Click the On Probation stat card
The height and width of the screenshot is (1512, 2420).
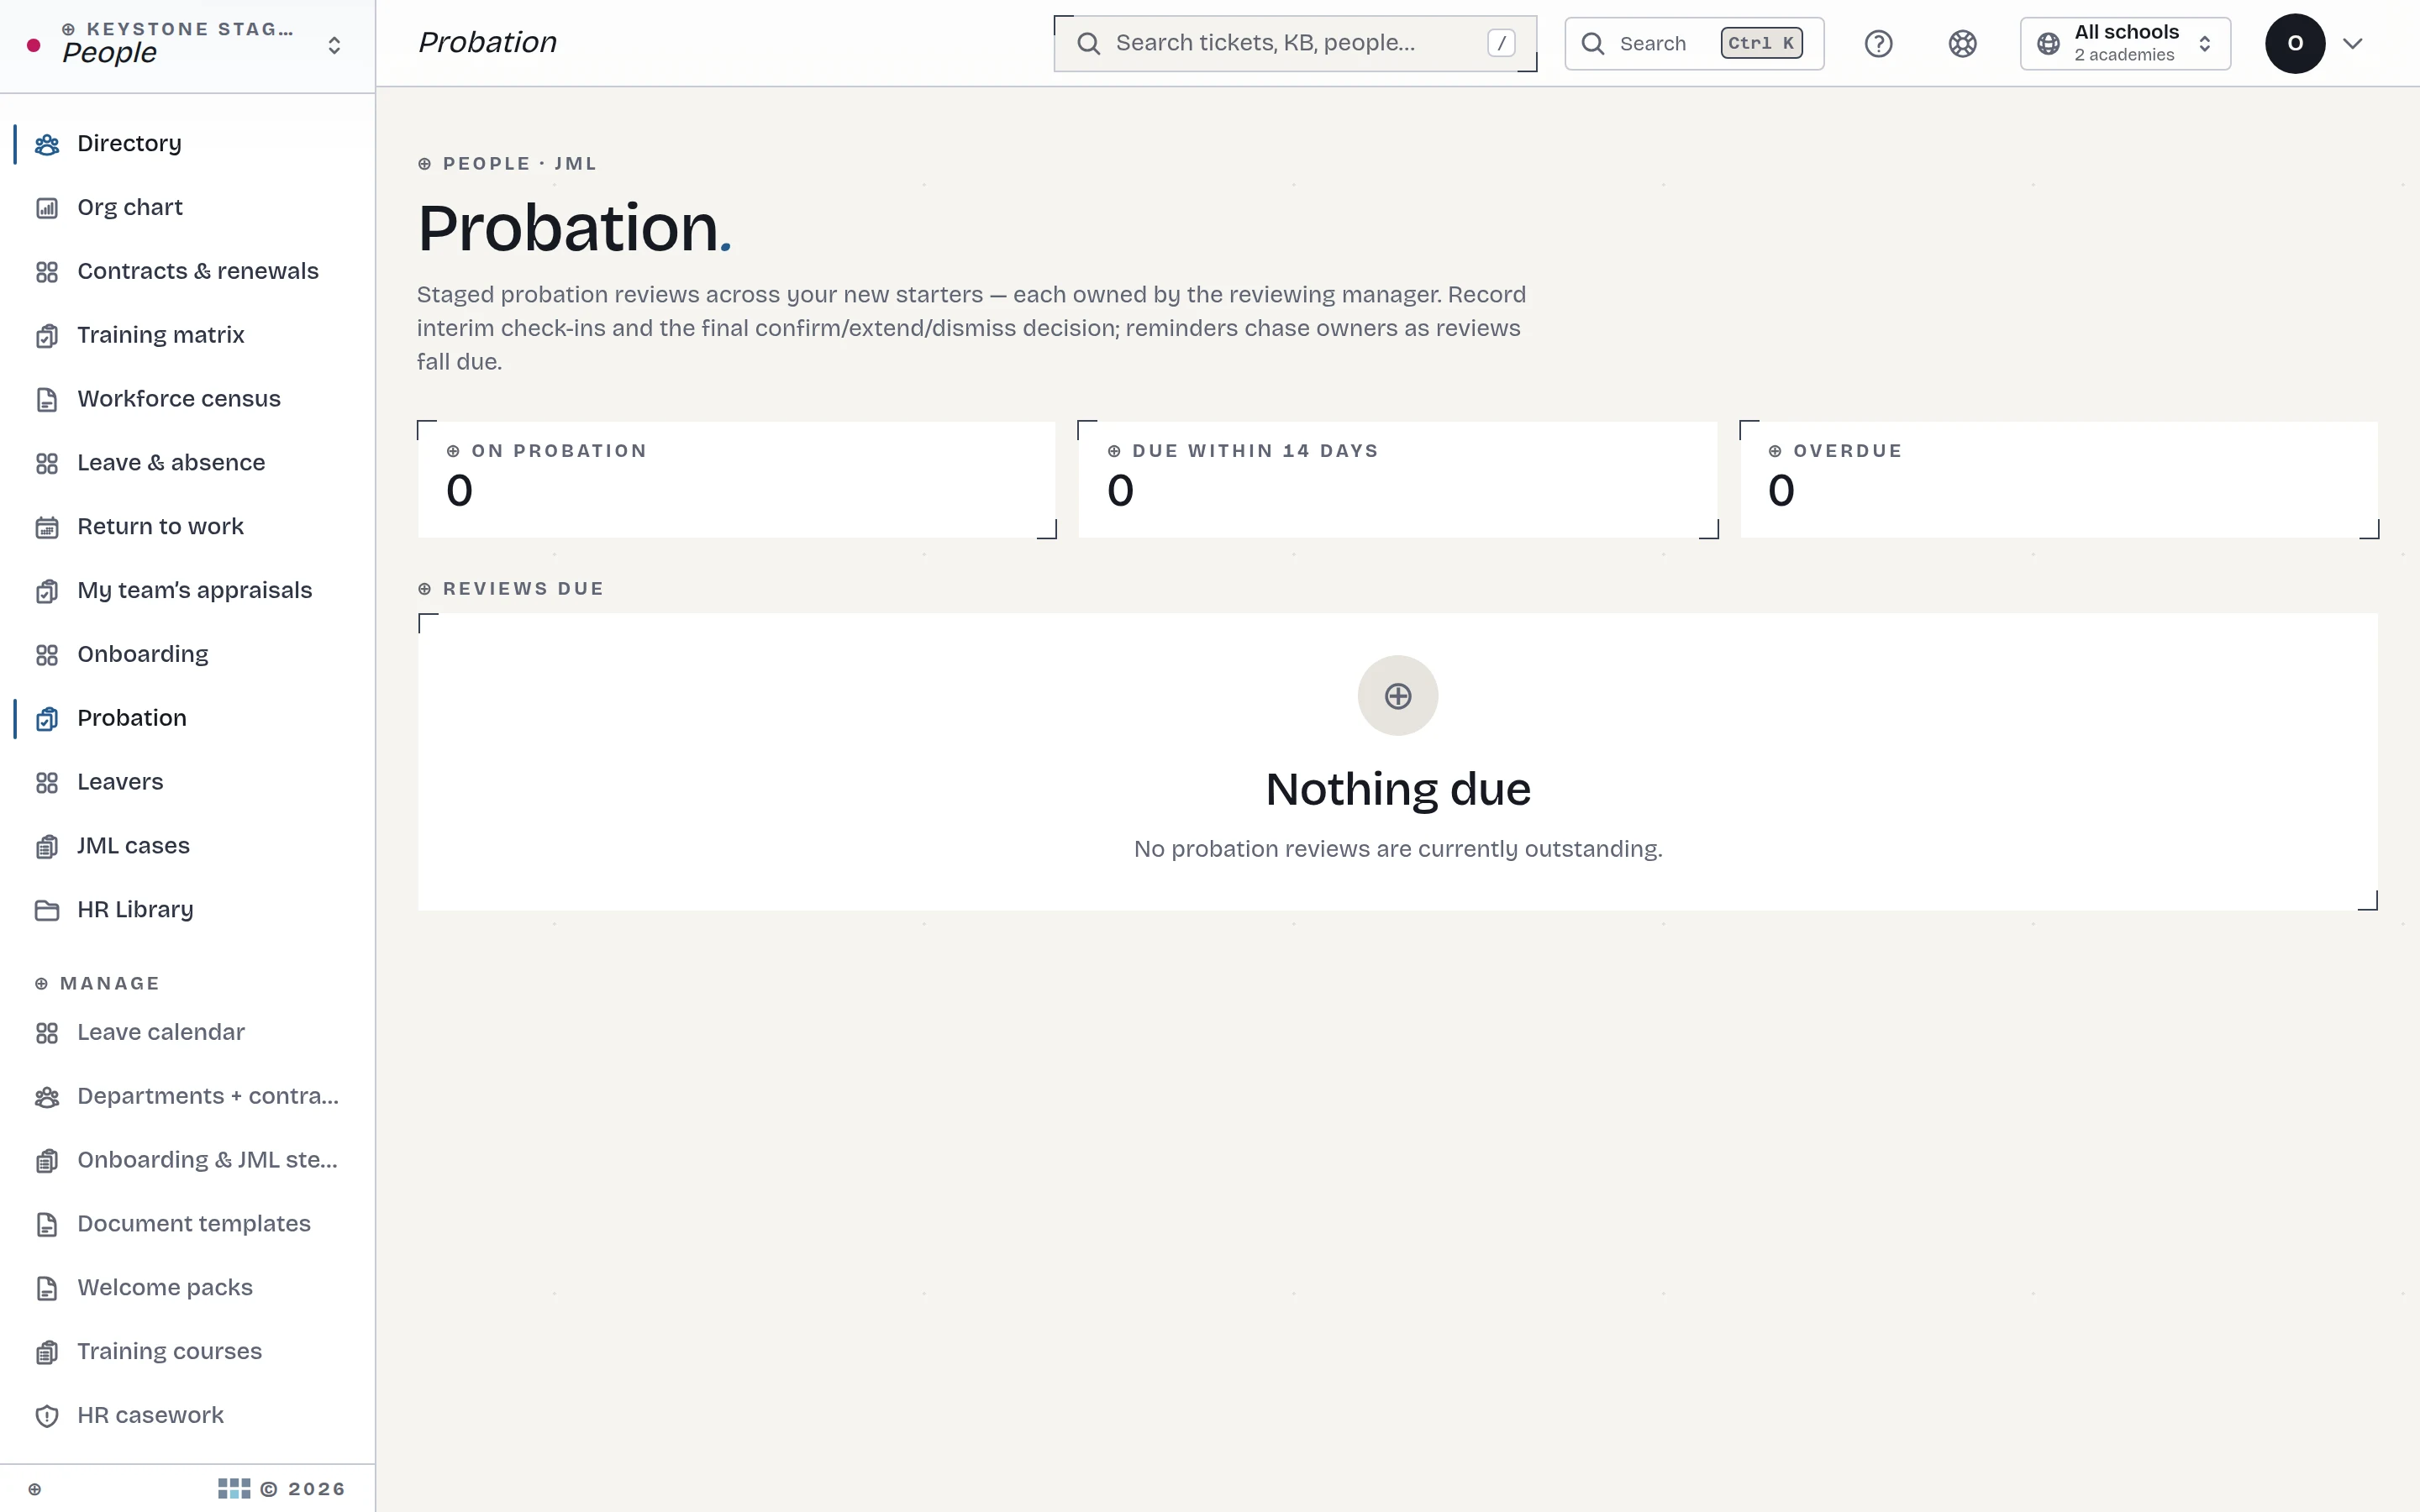click(x=737, y=480)
